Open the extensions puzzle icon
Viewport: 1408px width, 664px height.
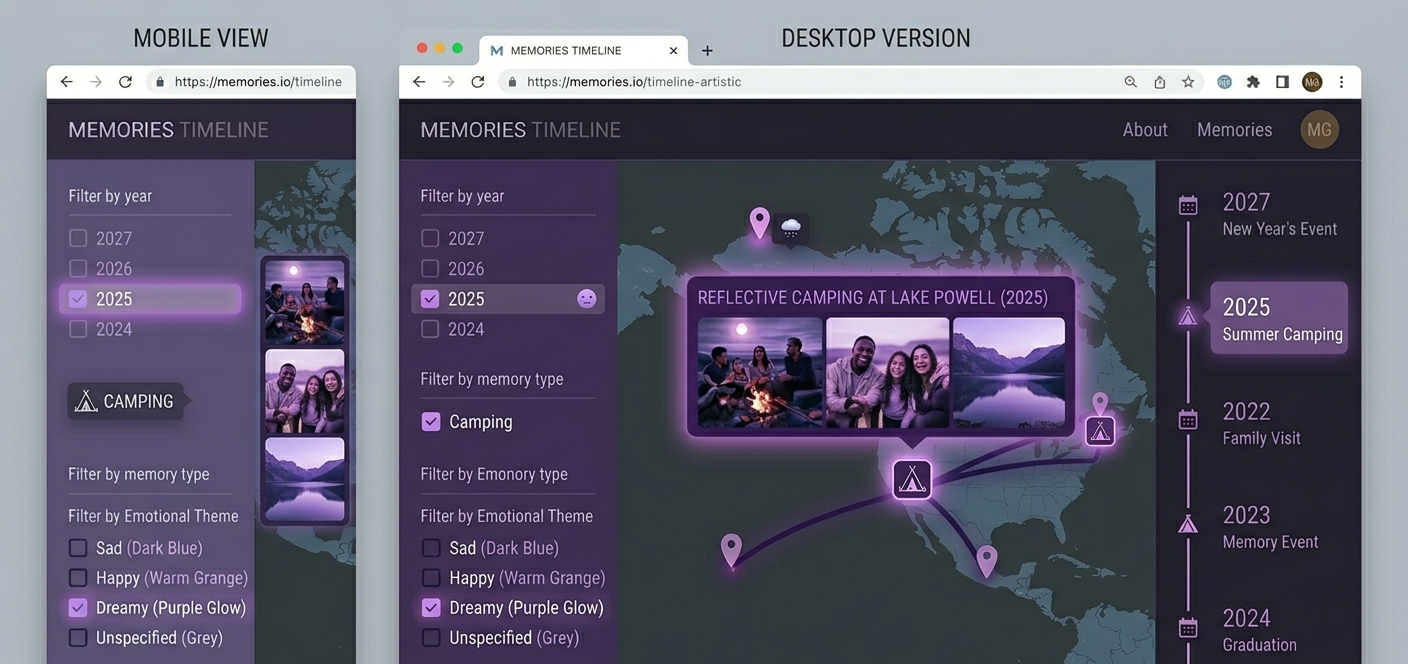click(x=1253, y=82)
